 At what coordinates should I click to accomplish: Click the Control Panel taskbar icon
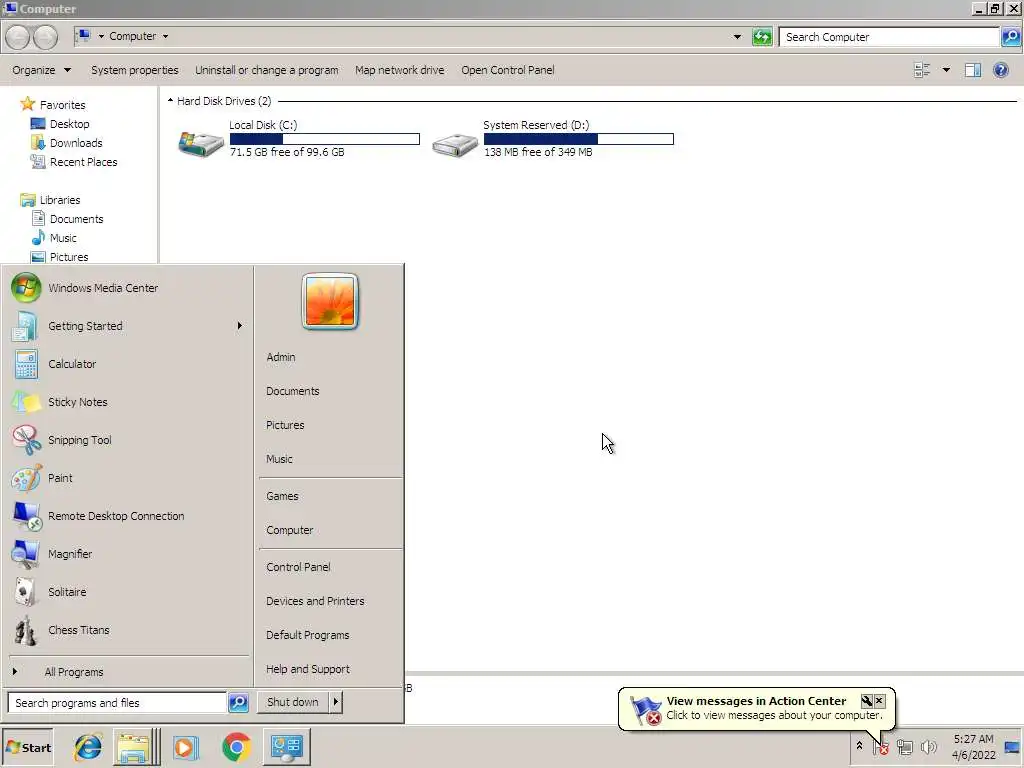point(287,747)
